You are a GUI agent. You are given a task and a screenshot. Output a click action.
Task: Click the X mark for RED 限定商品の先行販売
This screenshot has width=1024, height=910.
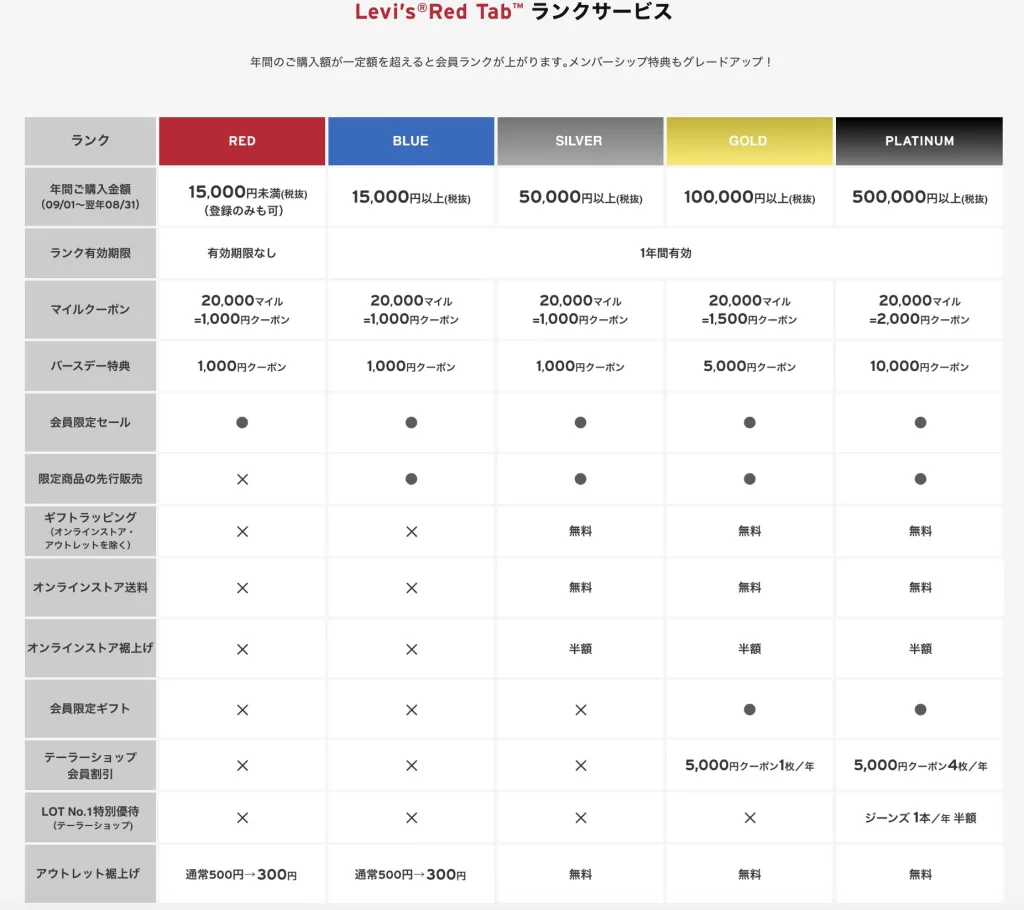coord(242,479)
